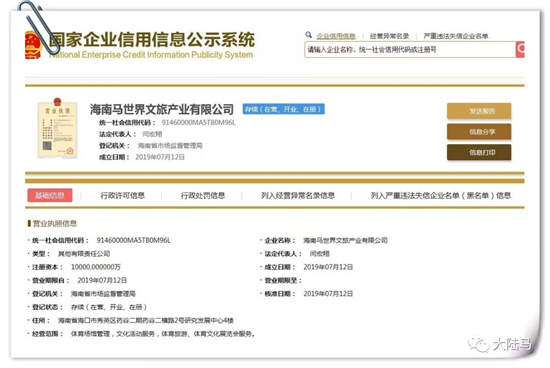Screen dimensions: 550x368
Task: Click the 海南马世界文旅产业有限公司 company title
Action: coord(162,109)
